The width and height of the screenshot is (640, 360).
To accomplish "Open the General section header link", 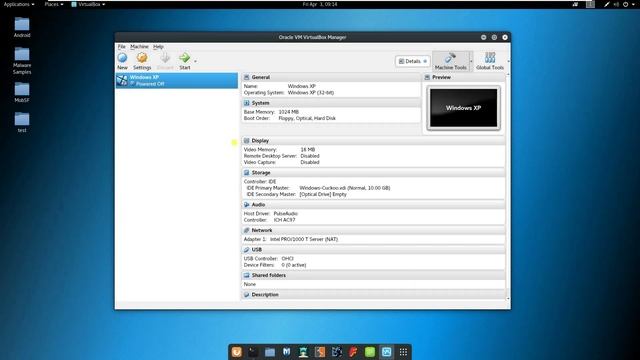I will click(260, 77).
